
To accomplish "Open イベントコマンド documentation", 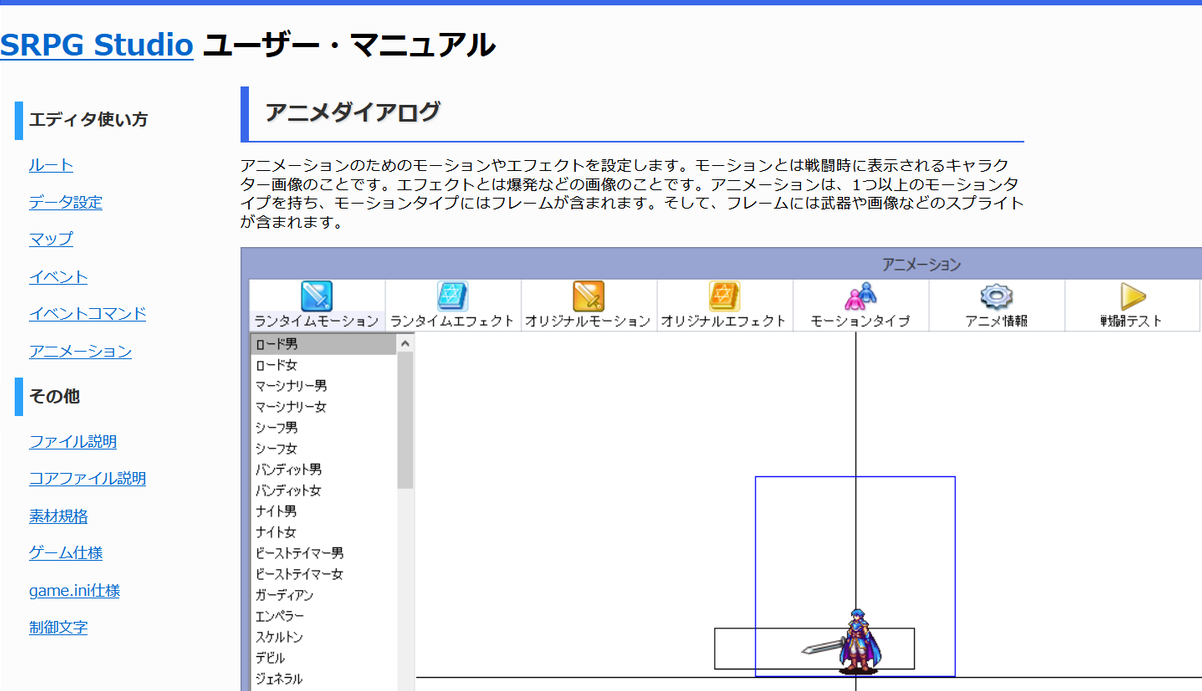I will coord(86,313).
